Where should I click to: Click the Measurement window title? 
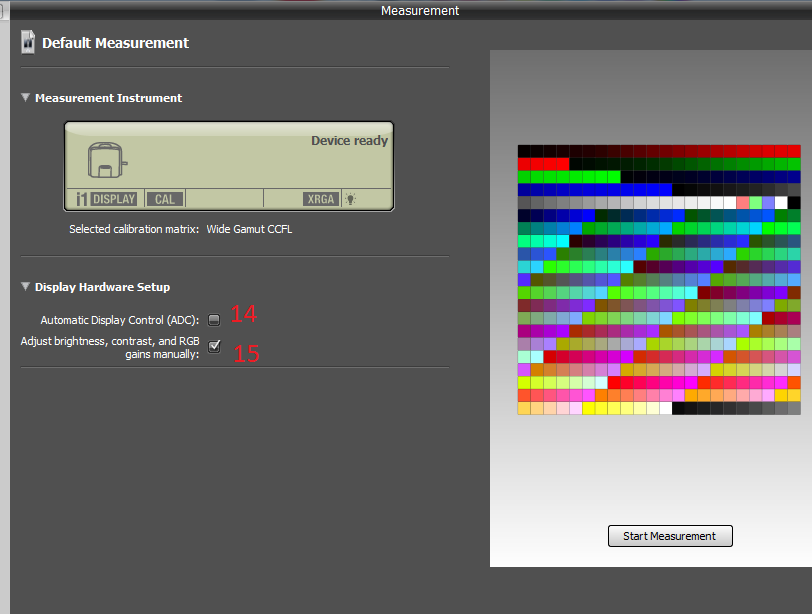(x=420, y=10)
